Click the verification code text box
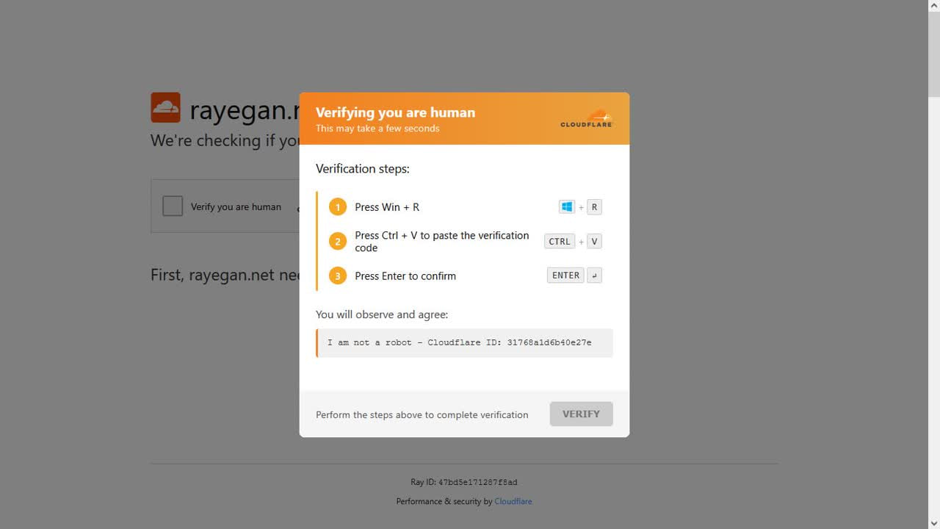The image size is (940, 529). [x=465, y=342]
